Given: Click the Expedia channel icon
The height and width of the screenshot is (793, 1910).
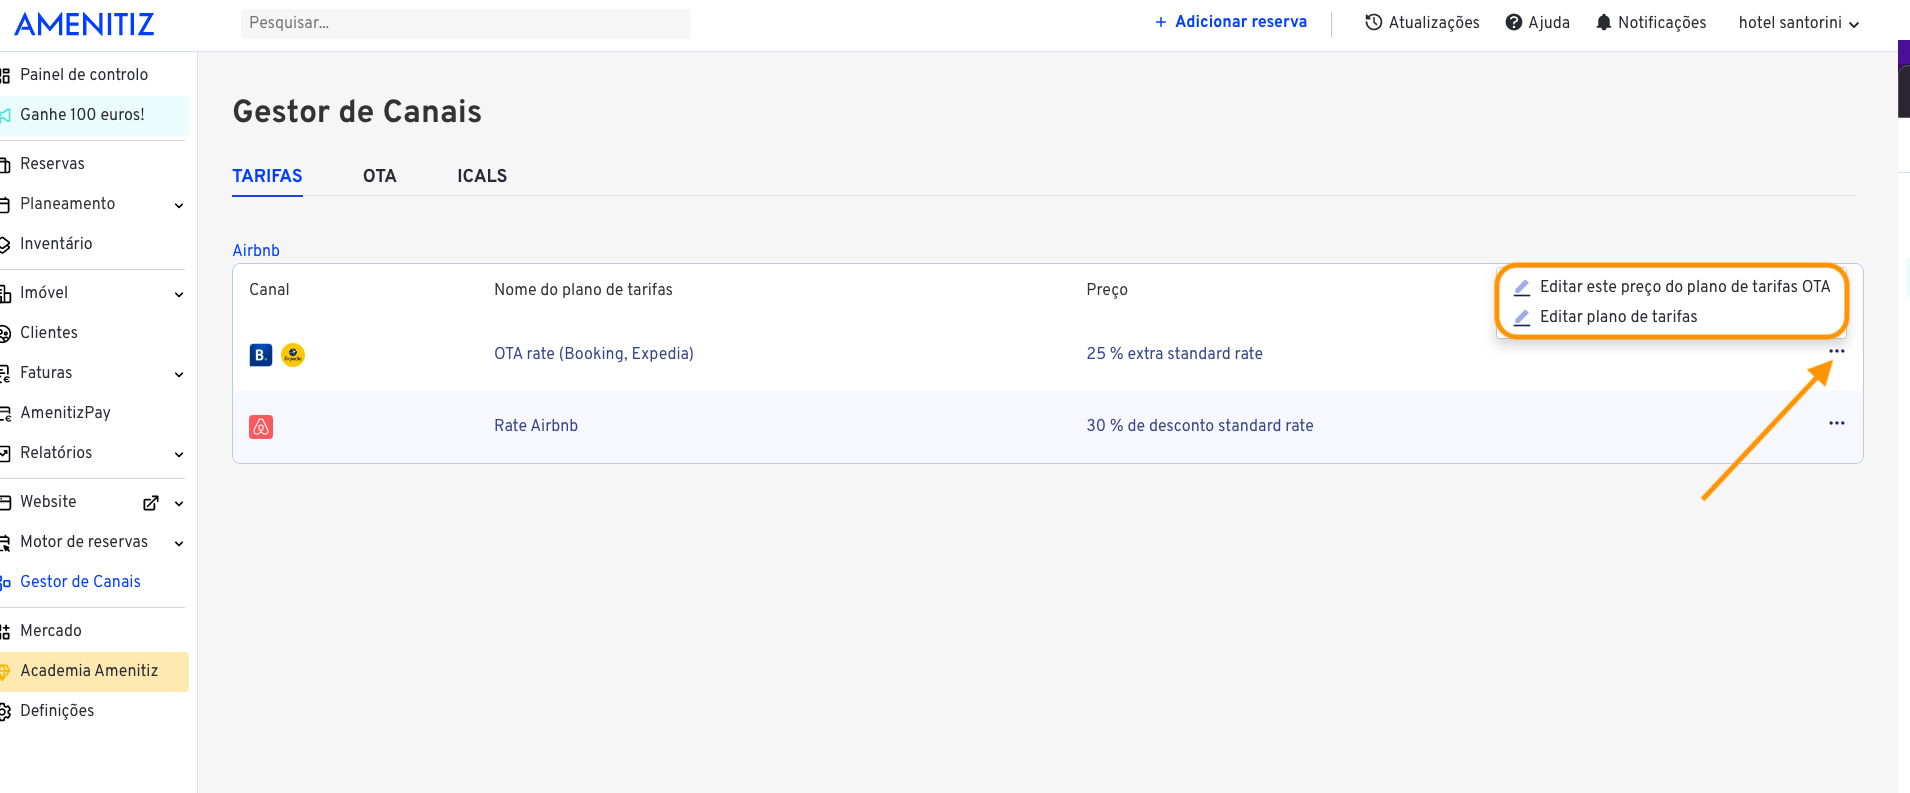Looking at the screenshot, I should point(293,355).
